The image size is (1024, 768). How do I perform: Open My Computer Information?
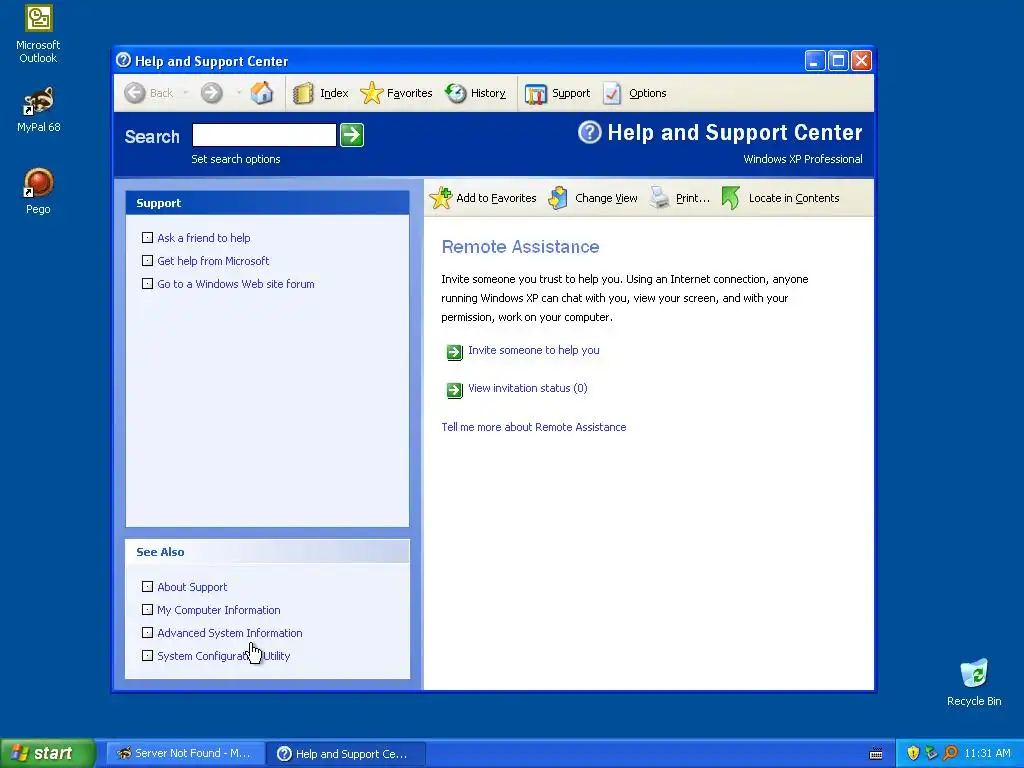(x=219, y=610)
